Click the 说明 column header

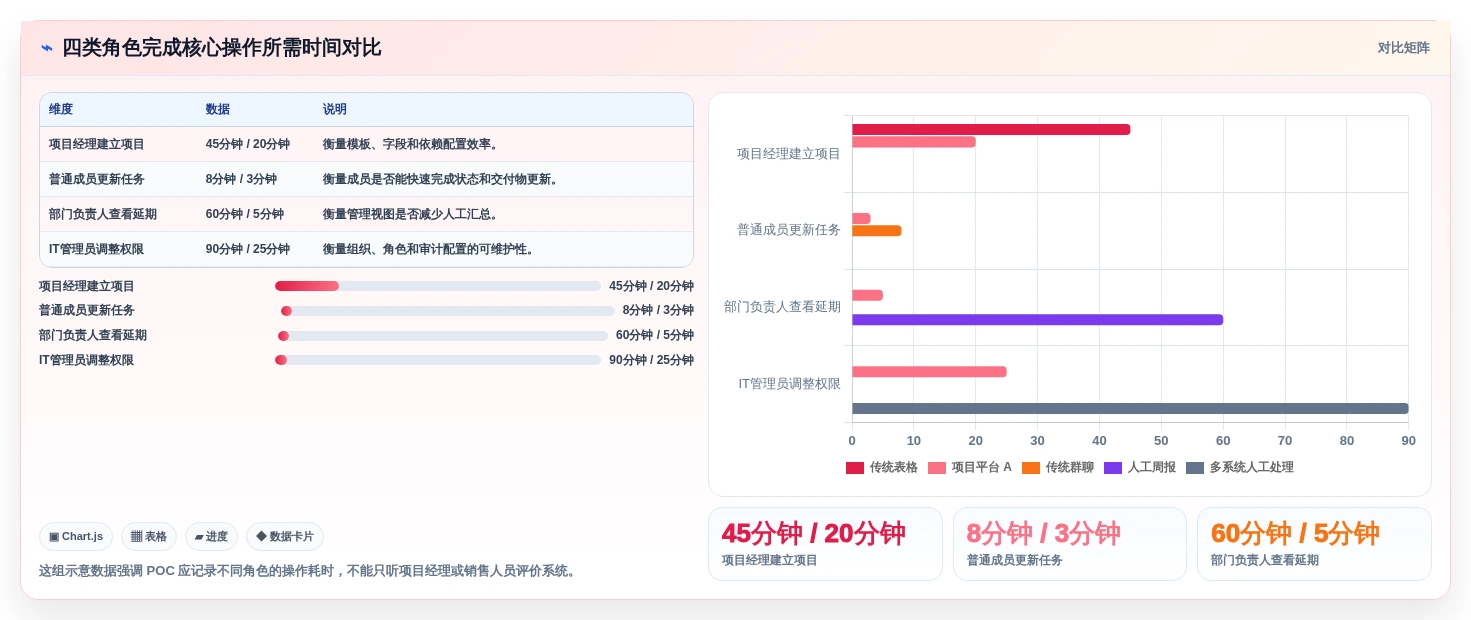[x=335, y=109]
